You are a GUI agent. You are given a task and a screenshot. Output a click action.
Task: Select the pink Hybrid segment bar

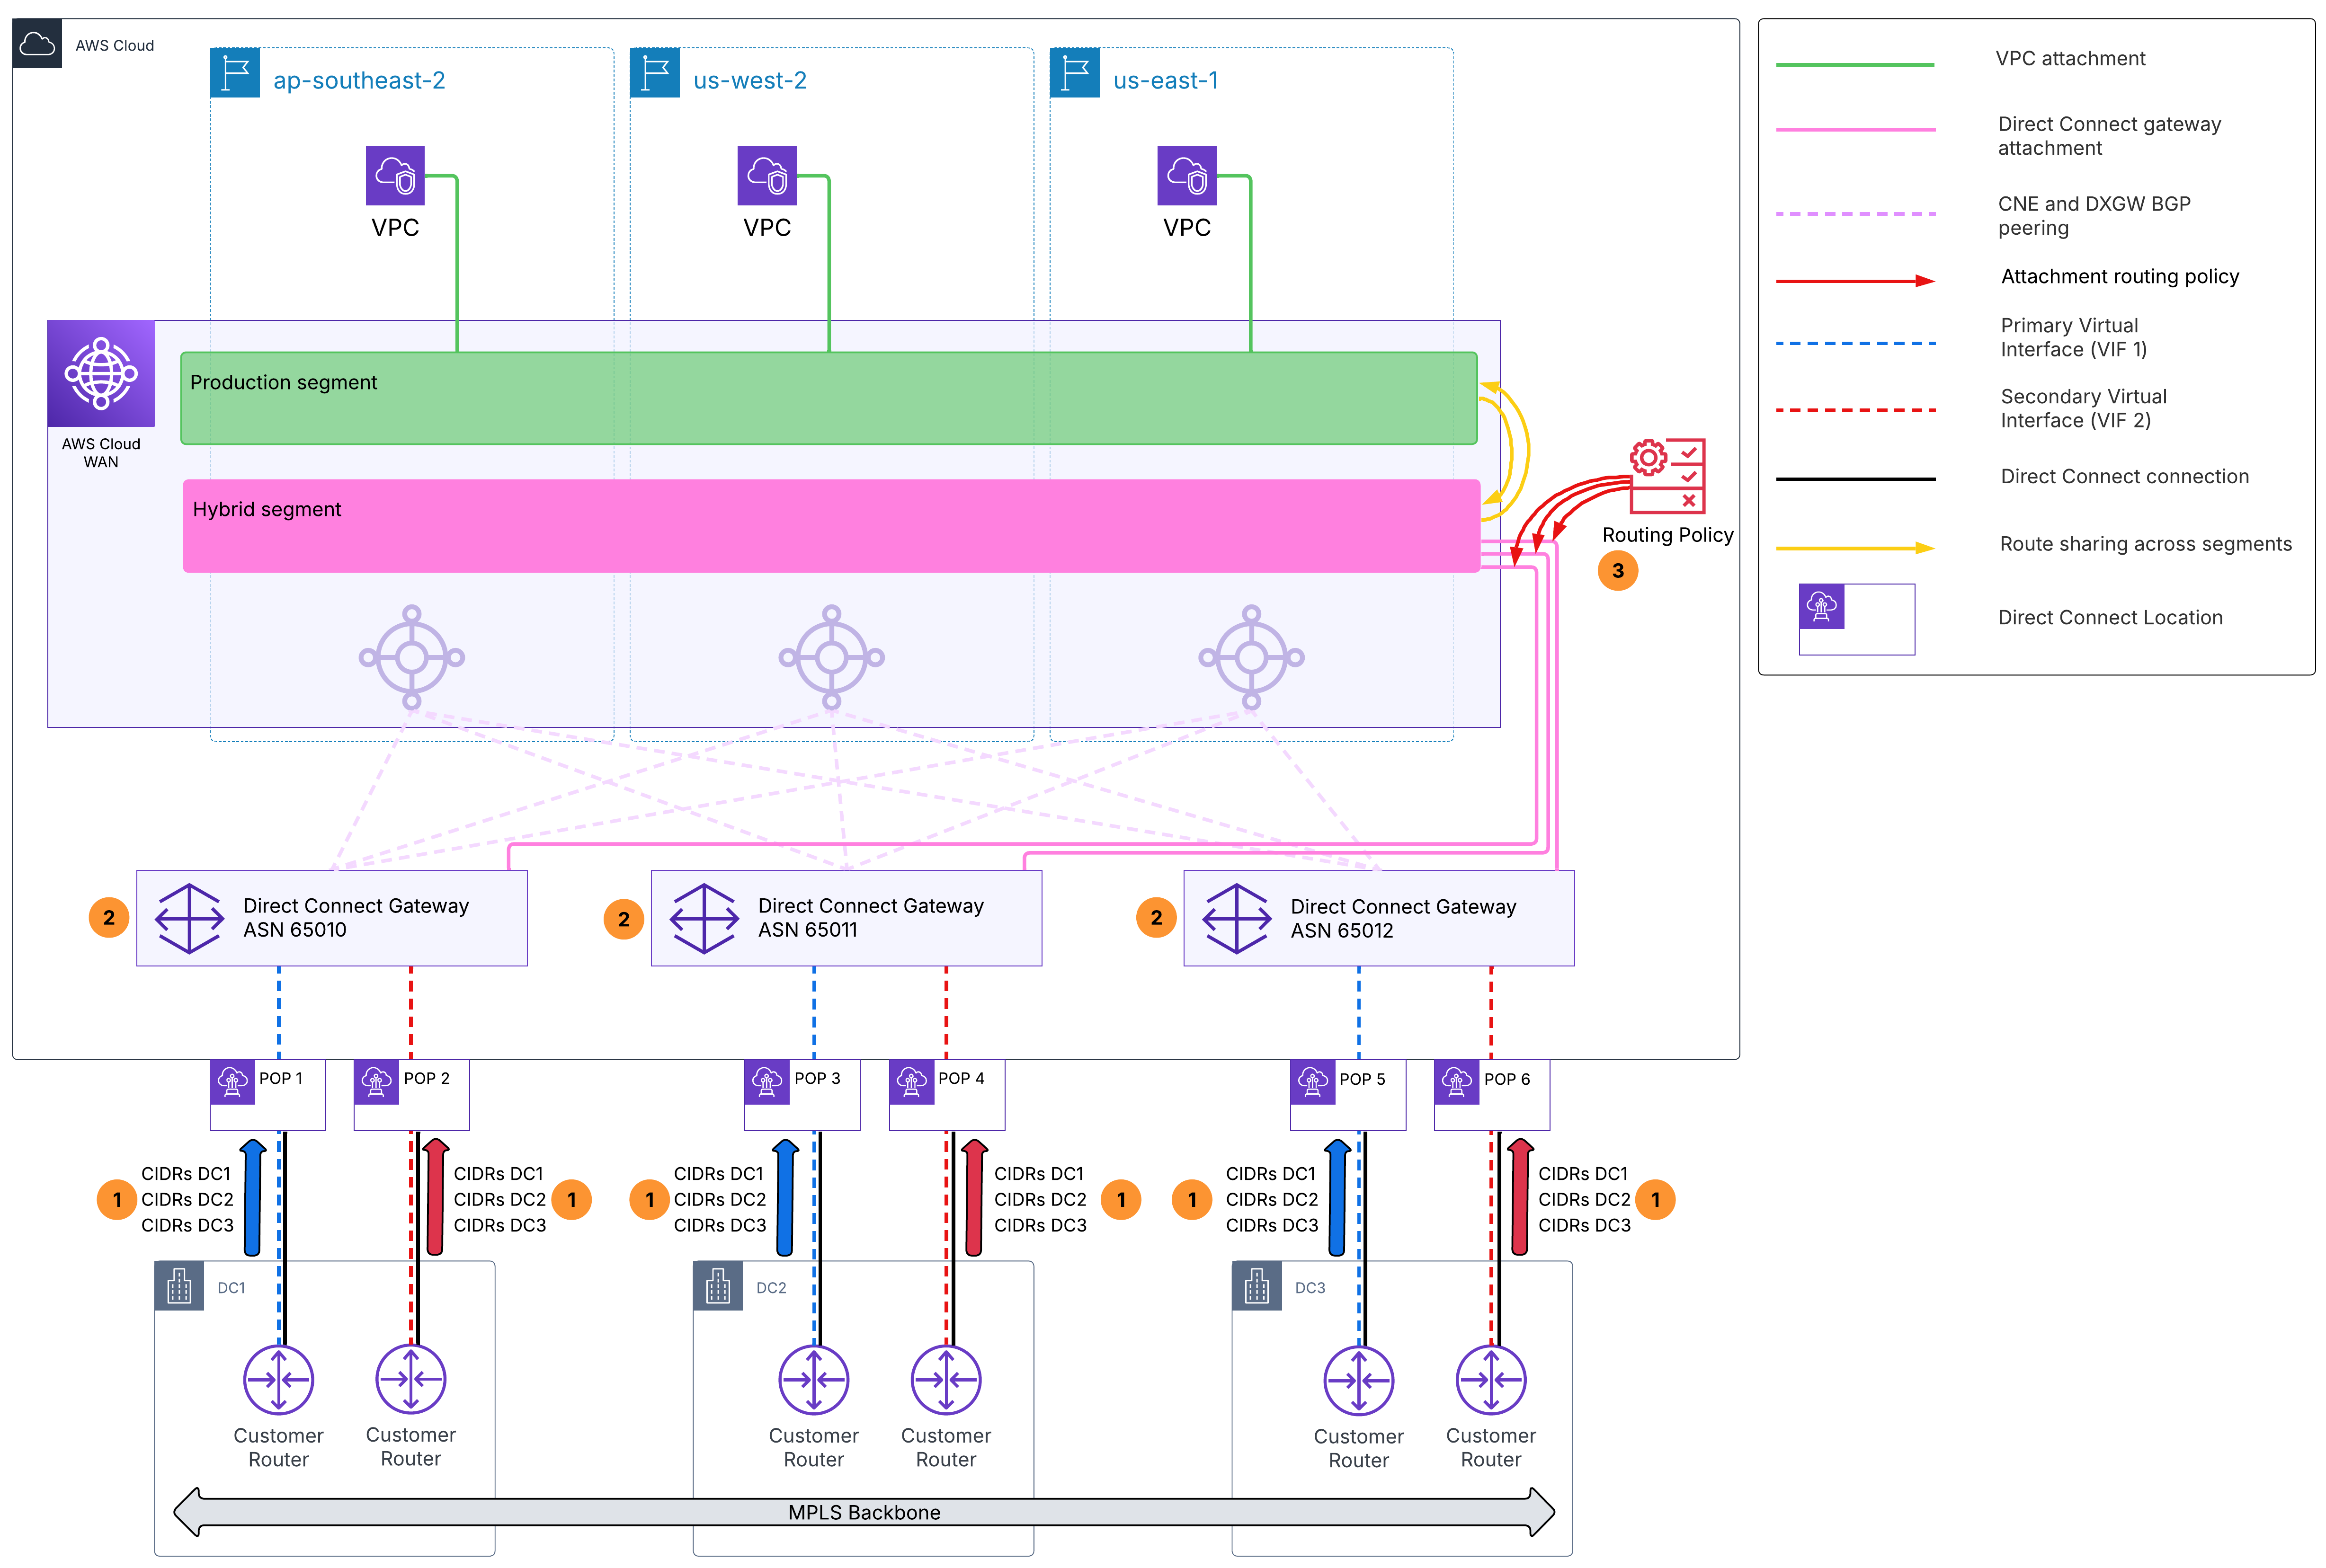coord(832,526)
